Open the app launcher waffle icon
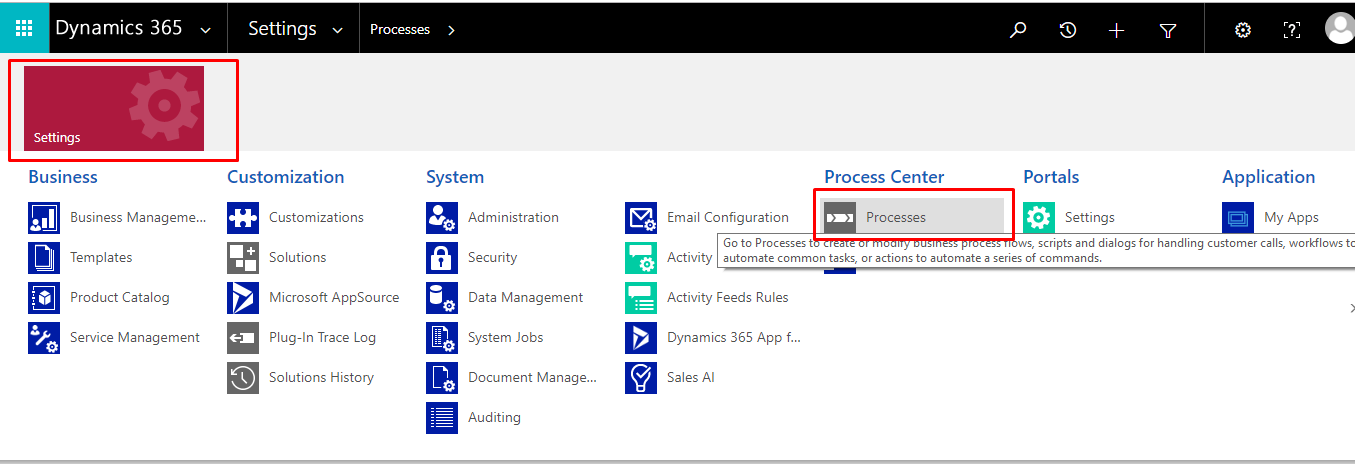 coord(24,29)
